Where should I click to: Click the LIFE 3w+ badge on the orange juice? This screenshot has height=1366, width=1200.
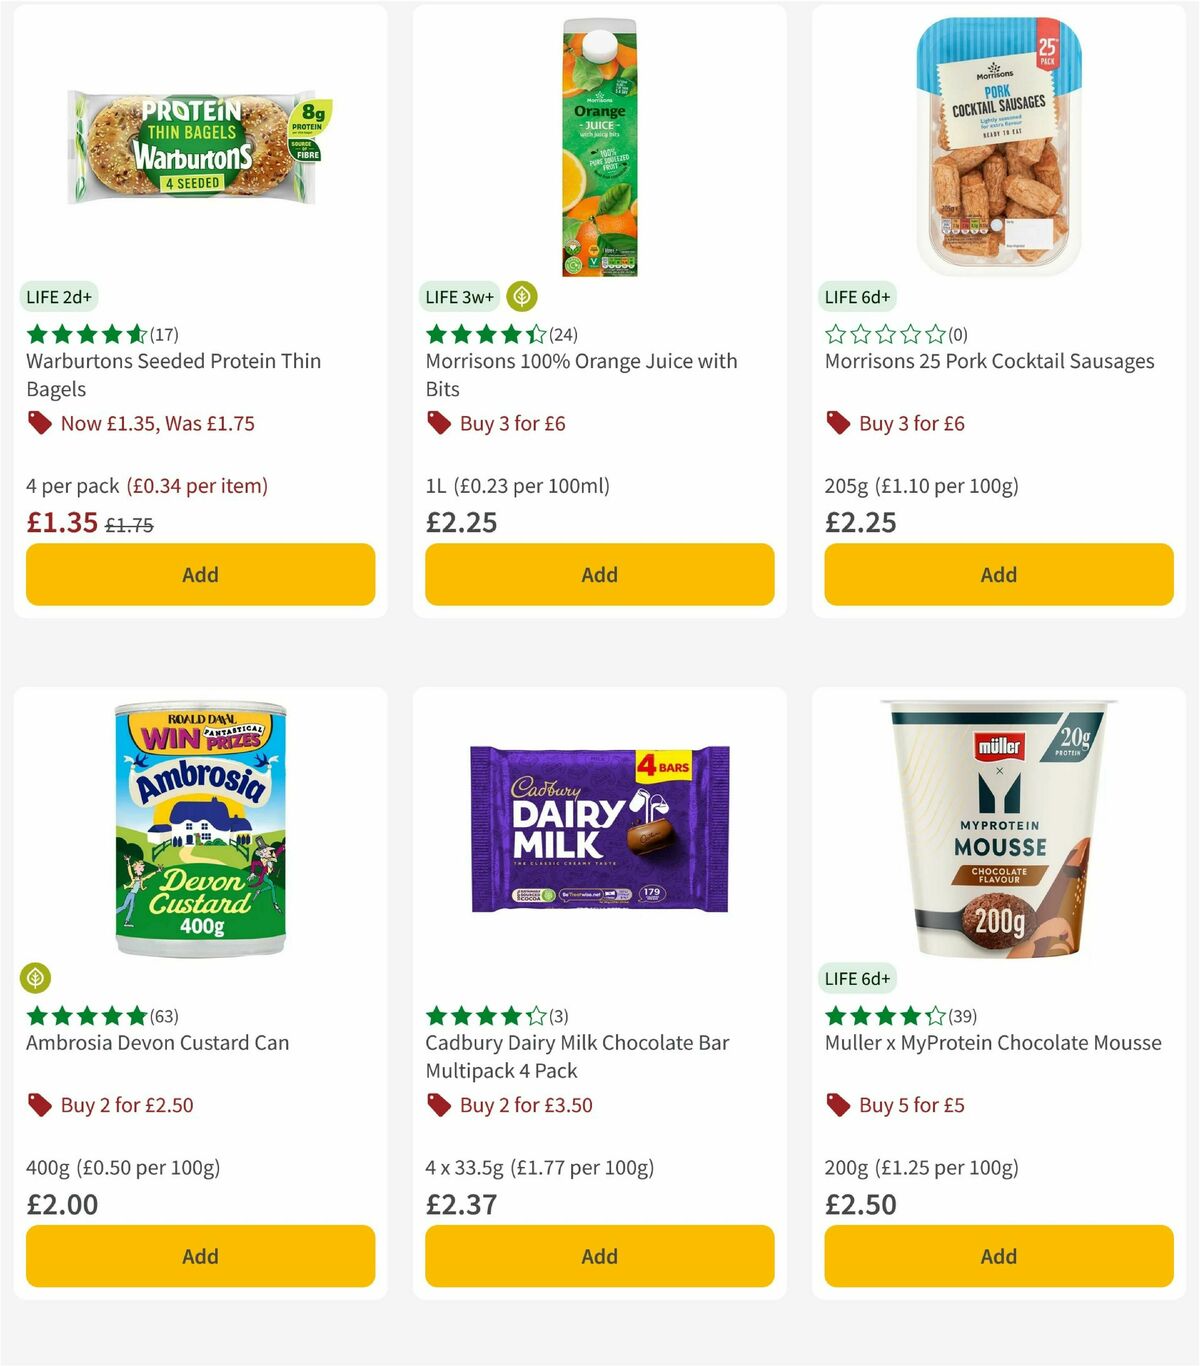click(x=459, y=296)
